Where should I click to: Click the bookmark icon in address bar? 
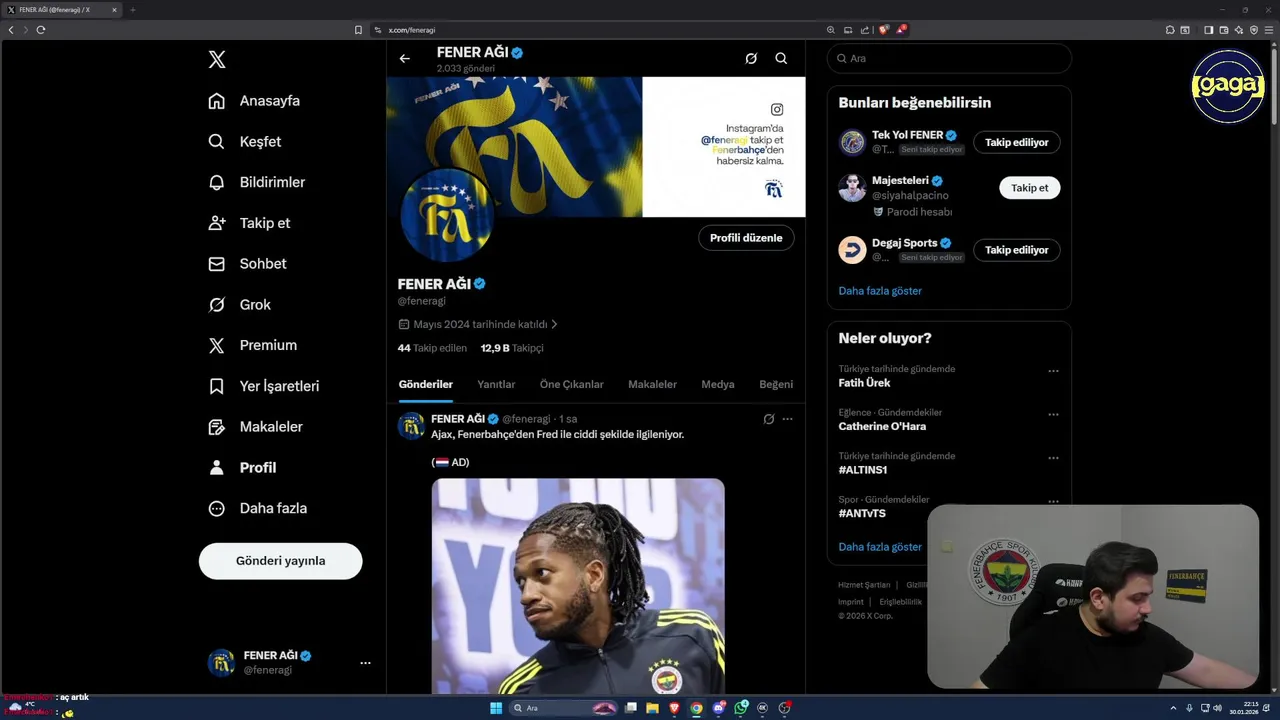(x=358, y=30)
